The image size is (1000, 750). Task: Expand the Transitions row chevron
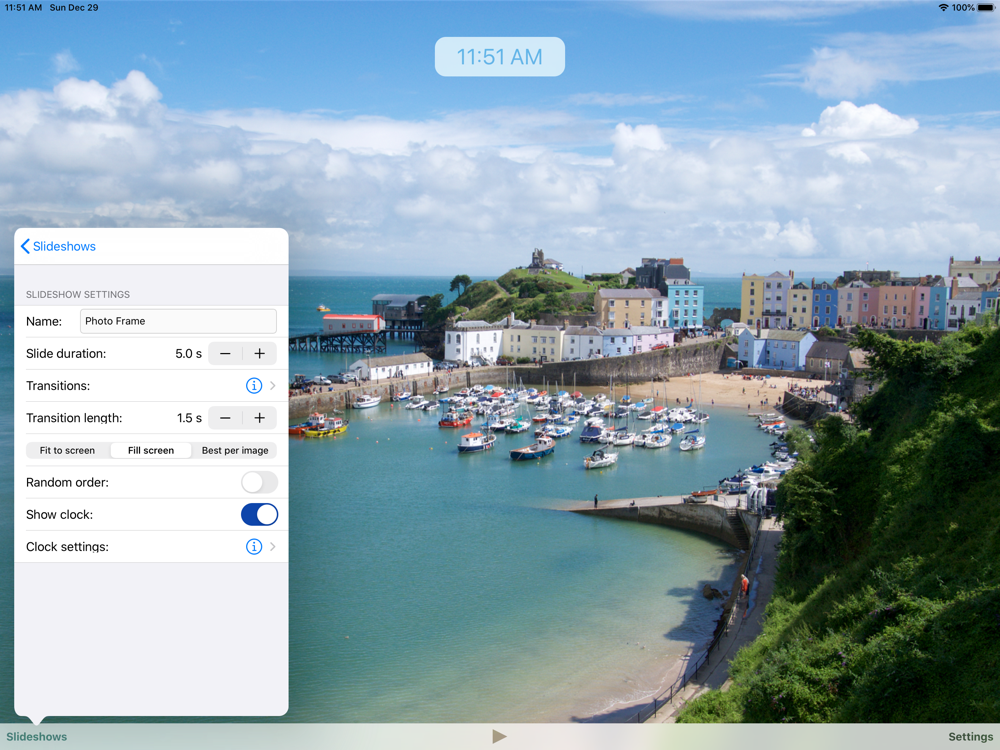click(x=272, y=386)
